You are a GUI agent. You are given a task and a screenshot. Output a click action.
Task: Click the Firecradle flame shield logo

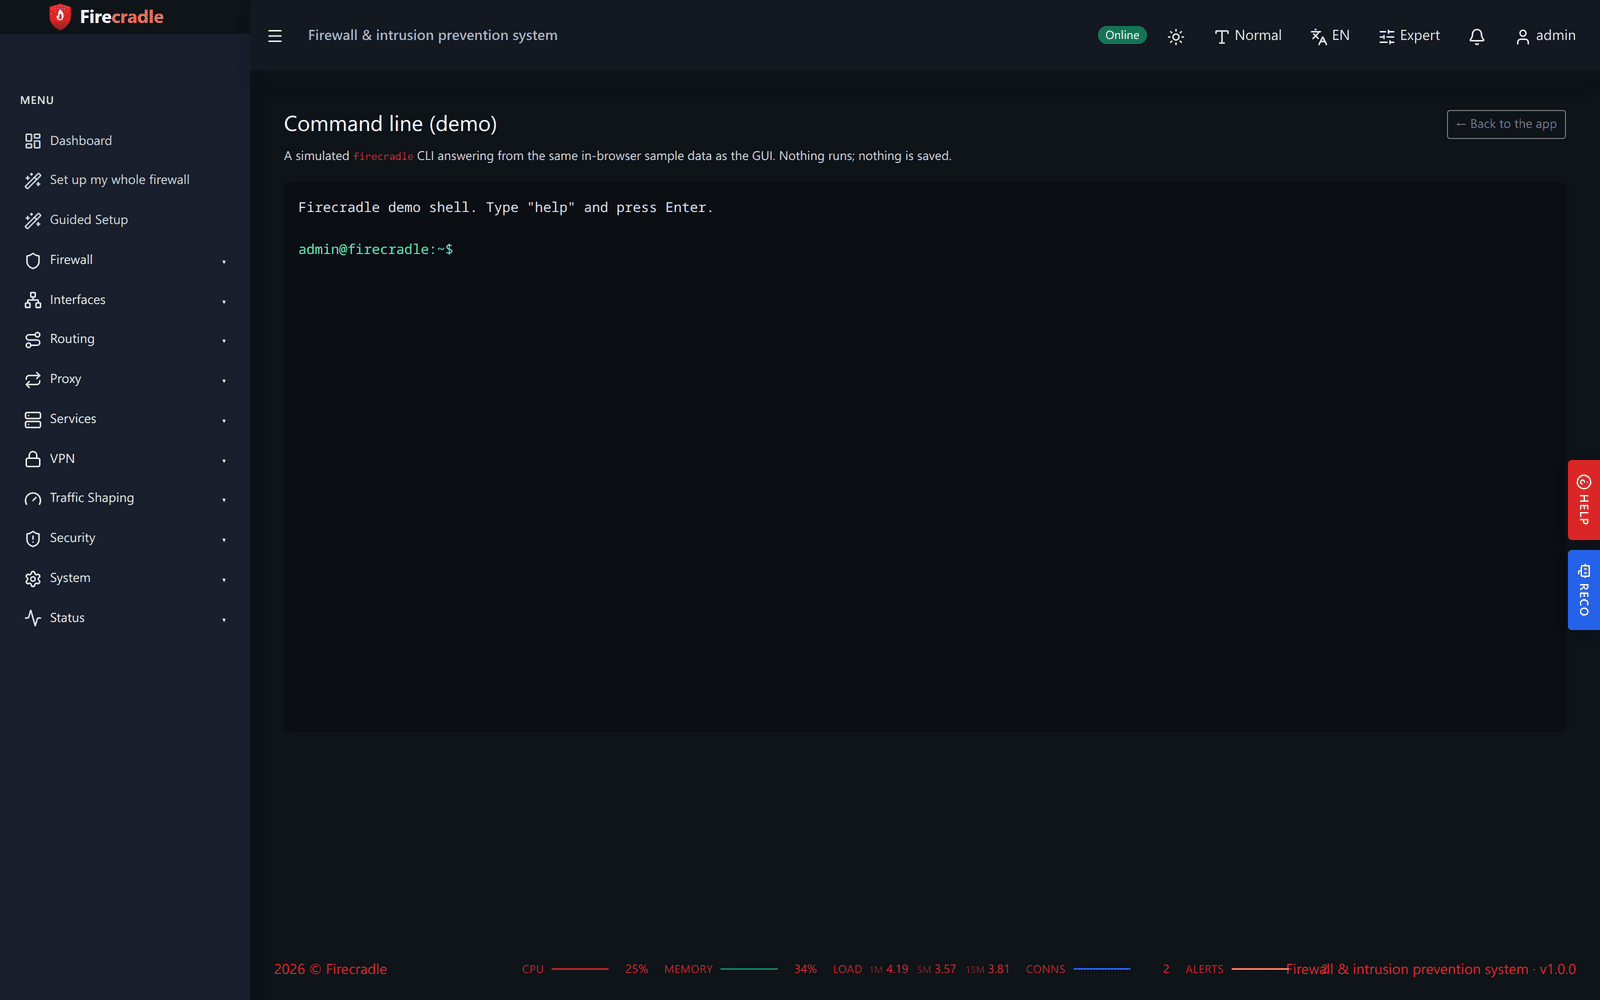pos(60,16)
